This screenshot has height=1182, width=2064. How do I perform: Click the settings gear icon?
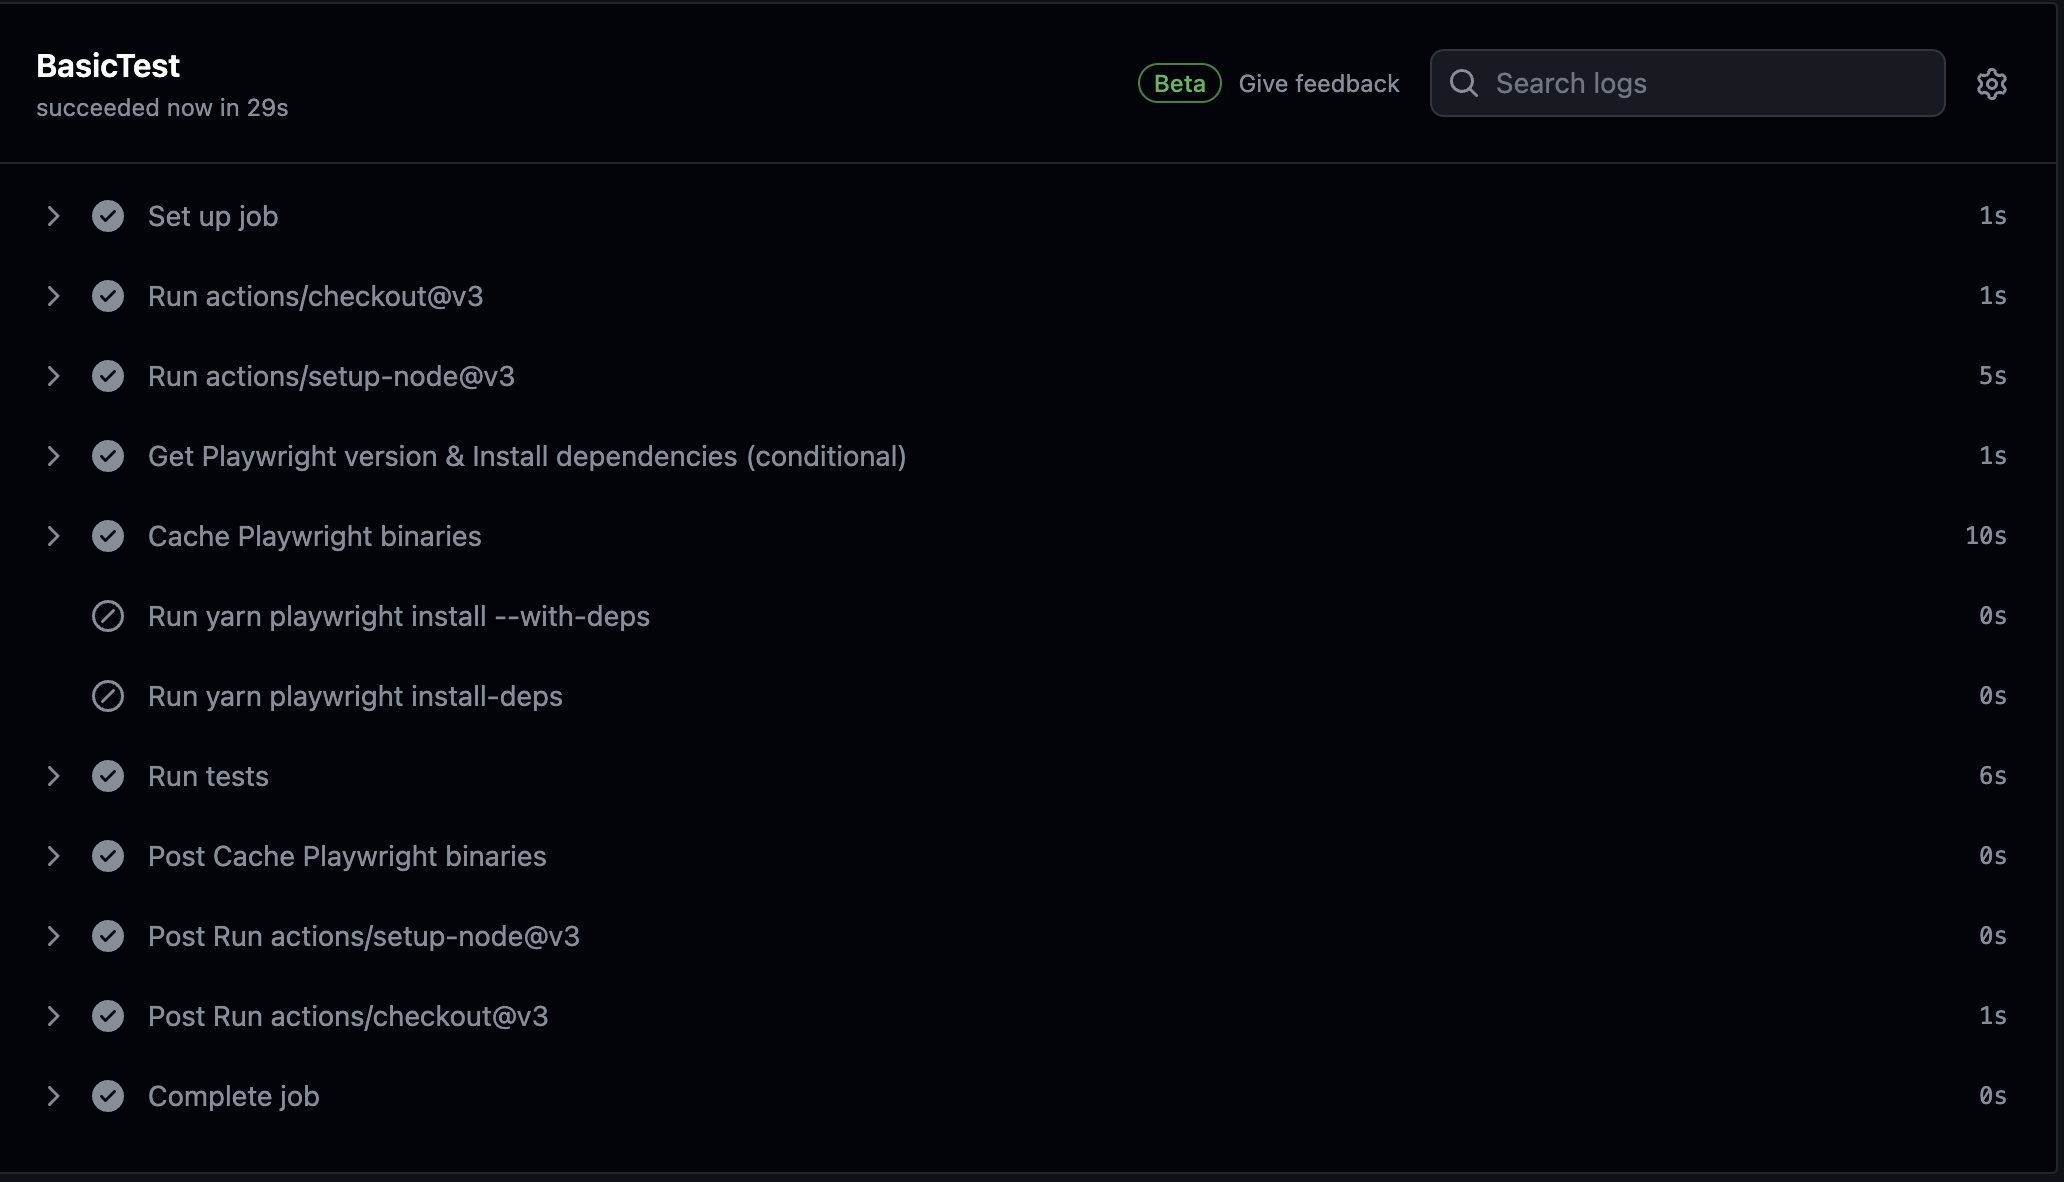1992,83
